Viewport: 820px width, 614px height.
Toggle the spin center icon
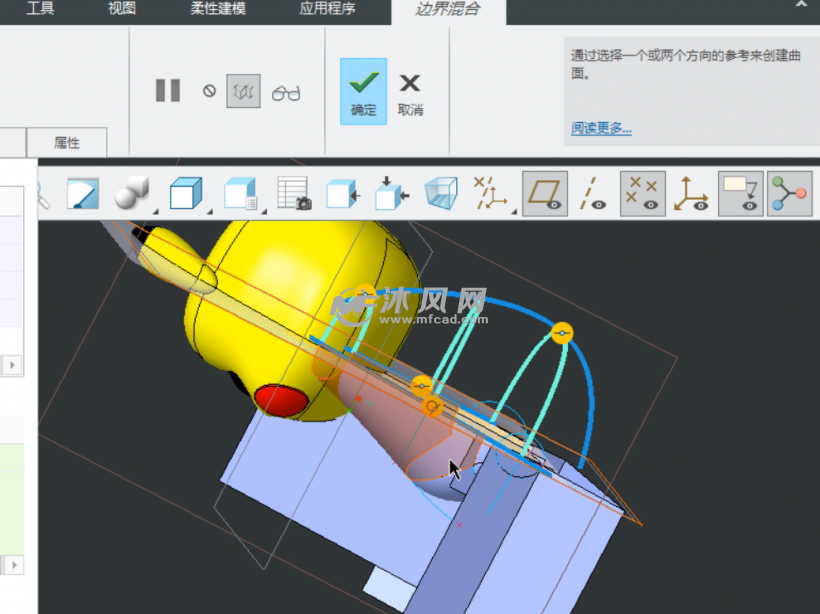[x=790, y=194]
